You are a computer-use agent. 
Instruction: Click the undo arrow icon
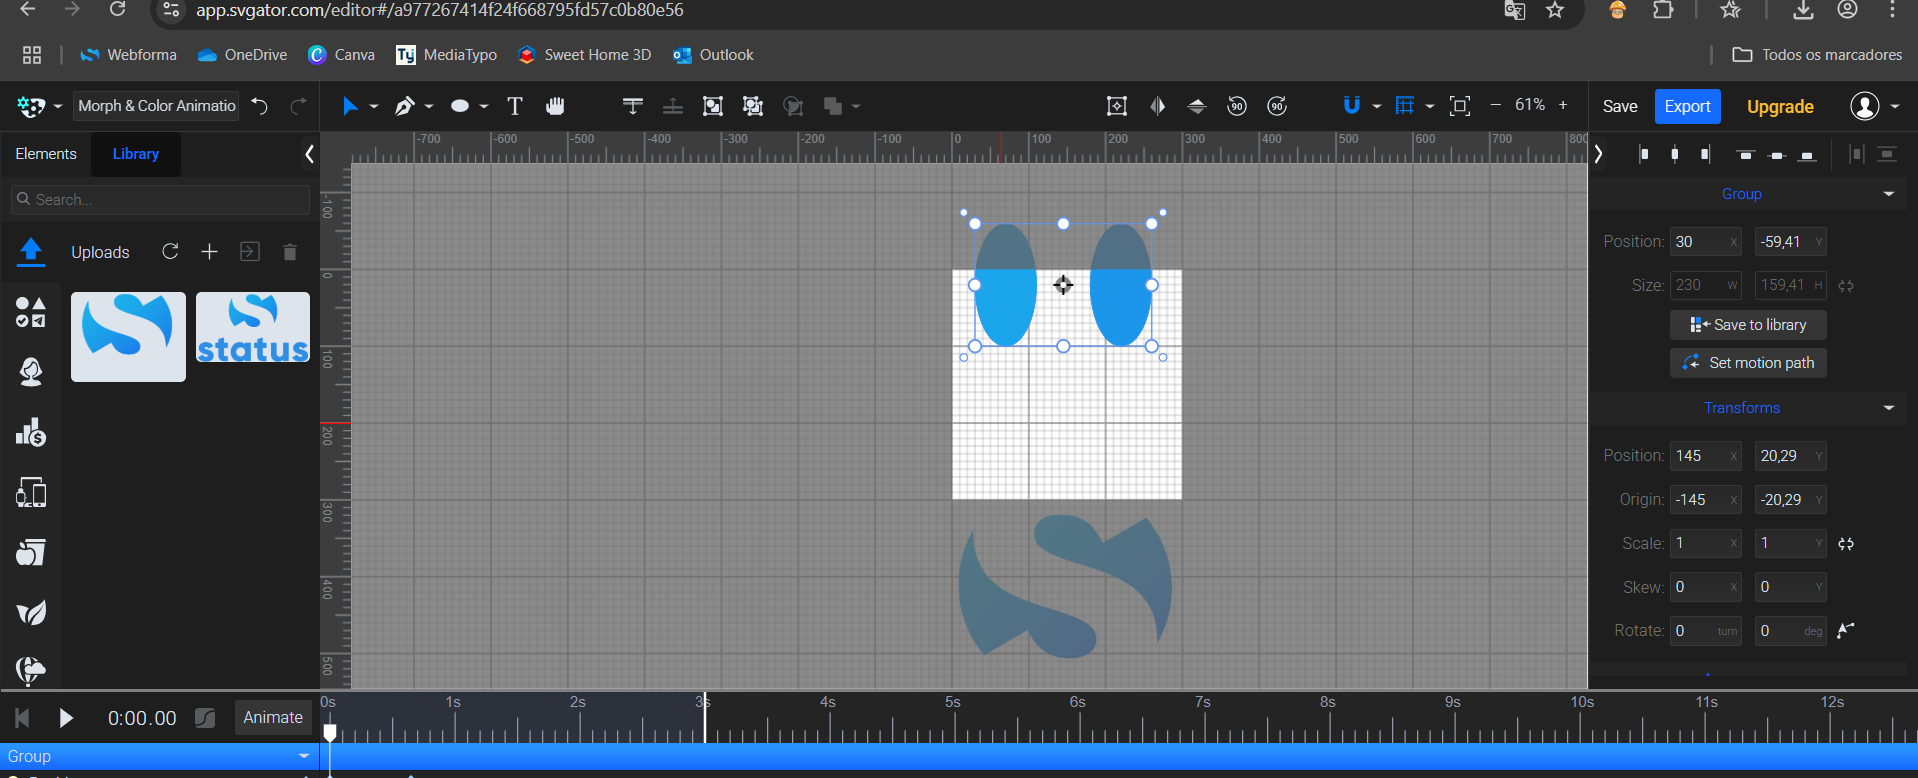pyautogui.click(x=260, y=106)
